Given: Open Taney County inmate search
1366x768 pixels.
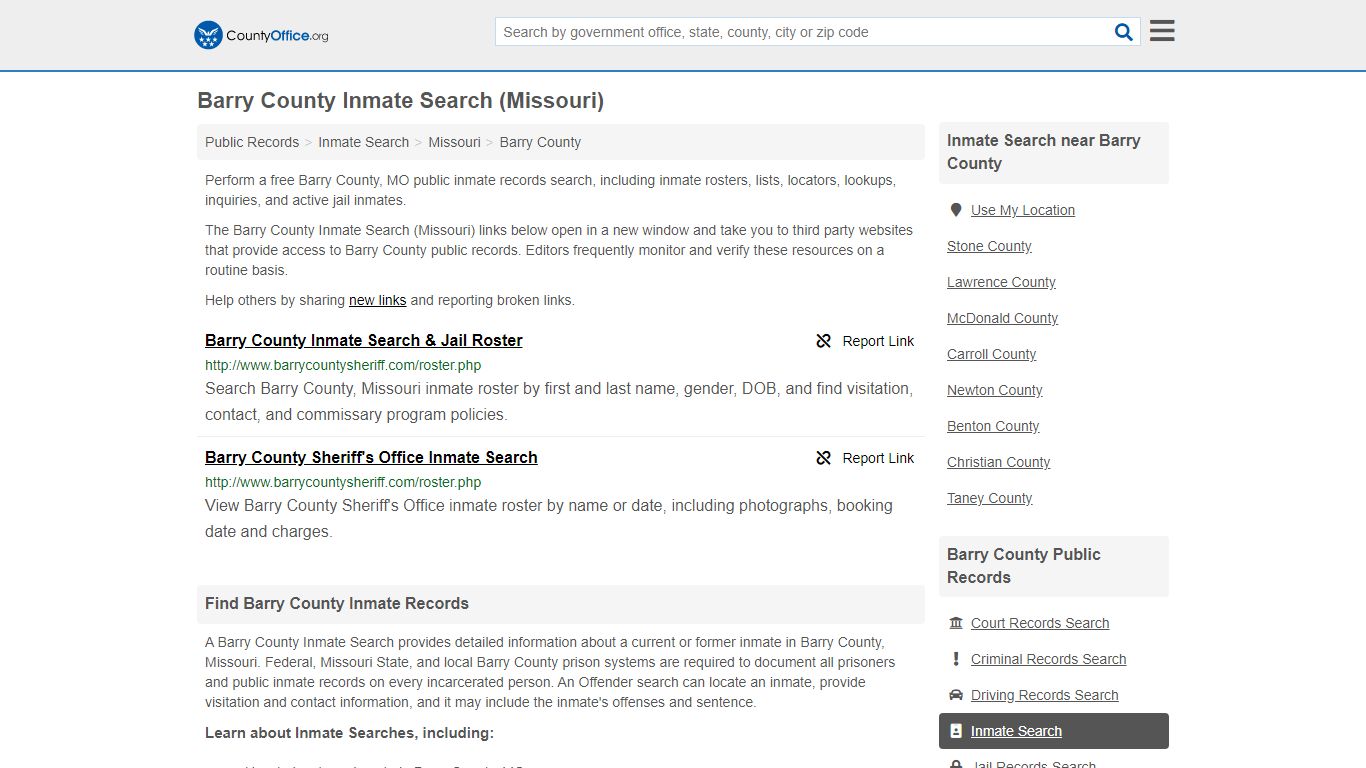Looking at the screenshot, I should pos(989,498).
